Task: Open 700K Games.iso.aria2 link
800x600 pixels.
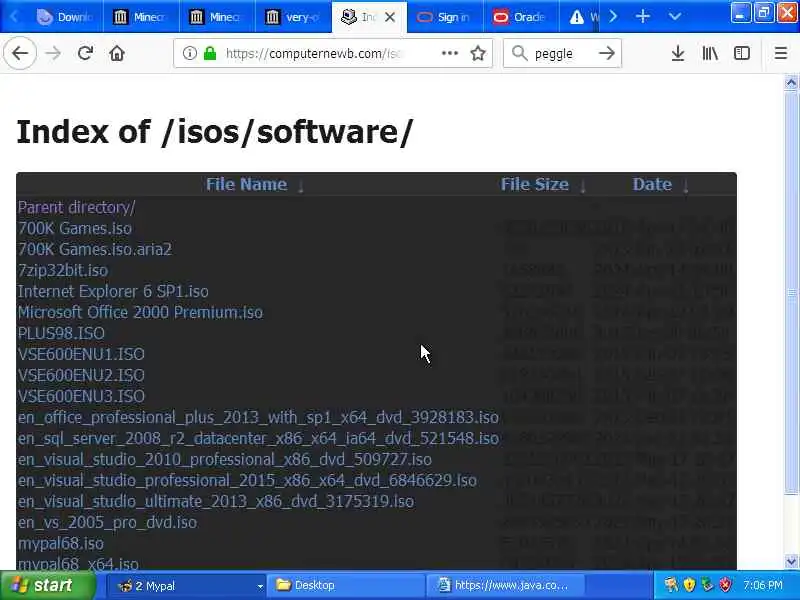Action: click(x=94, y=249)
